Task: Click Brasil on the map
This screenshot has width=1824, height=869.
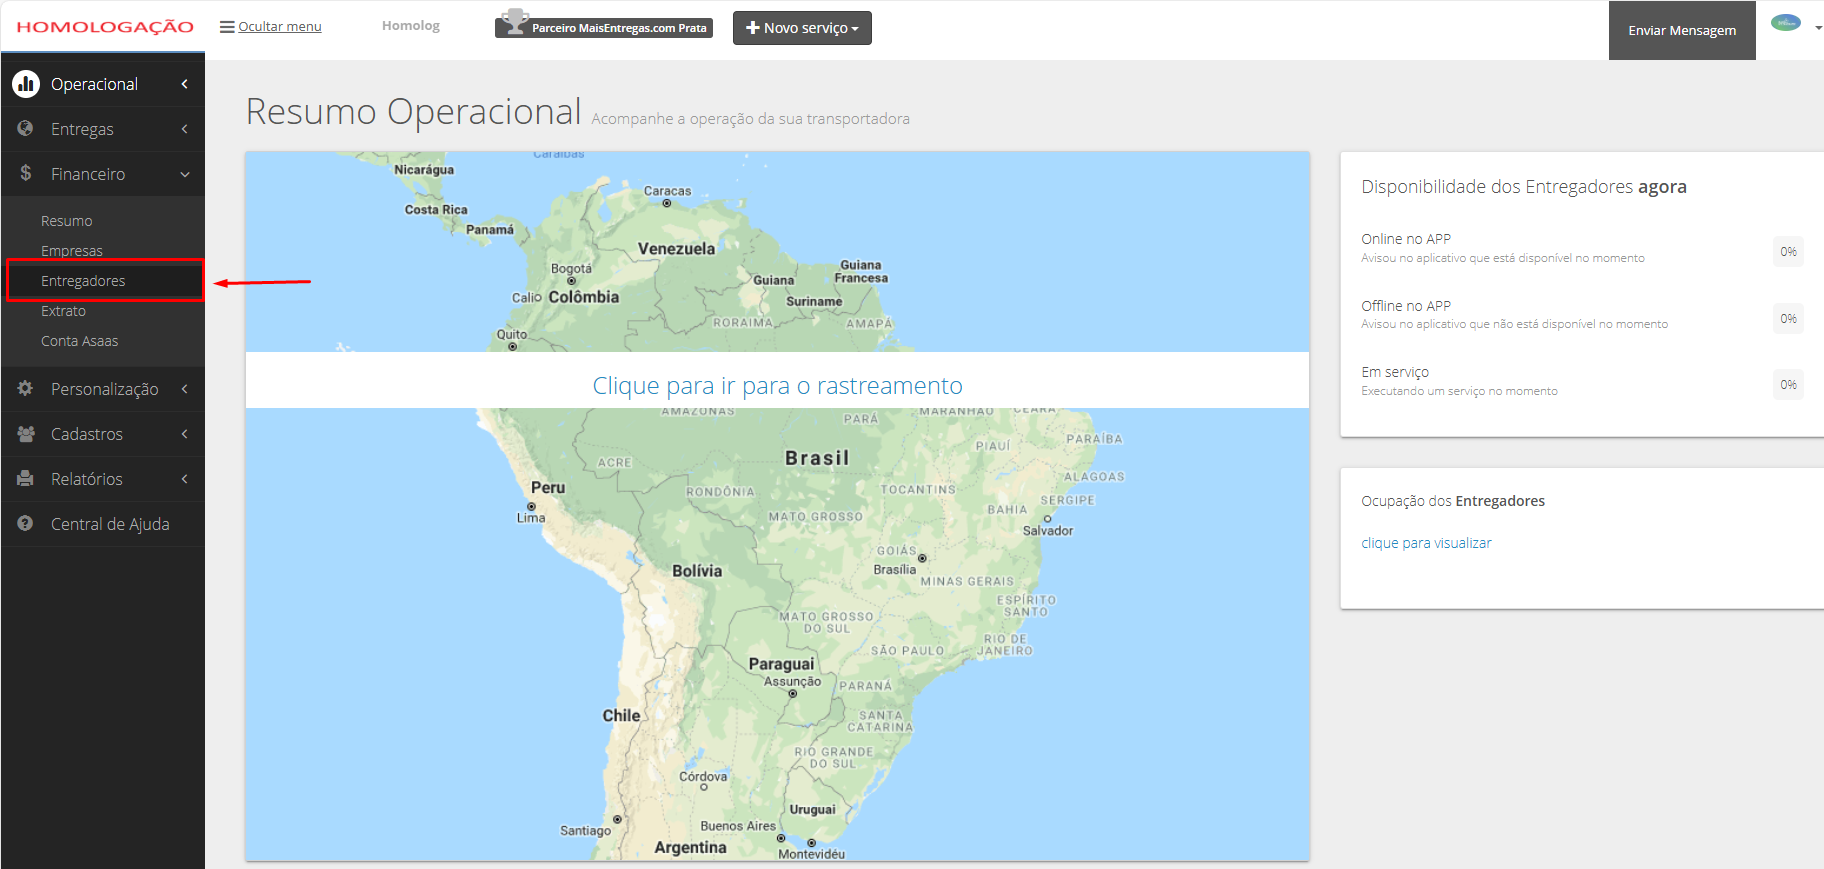Action: [x=817, y=458]
